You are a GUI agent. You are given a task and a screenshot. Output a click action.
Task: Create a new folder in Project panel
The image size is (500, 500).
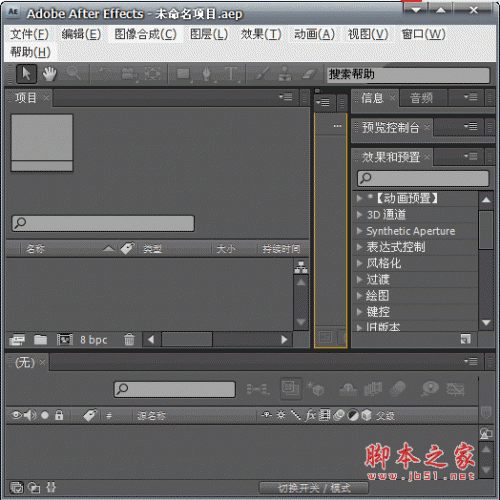(40, 340)
